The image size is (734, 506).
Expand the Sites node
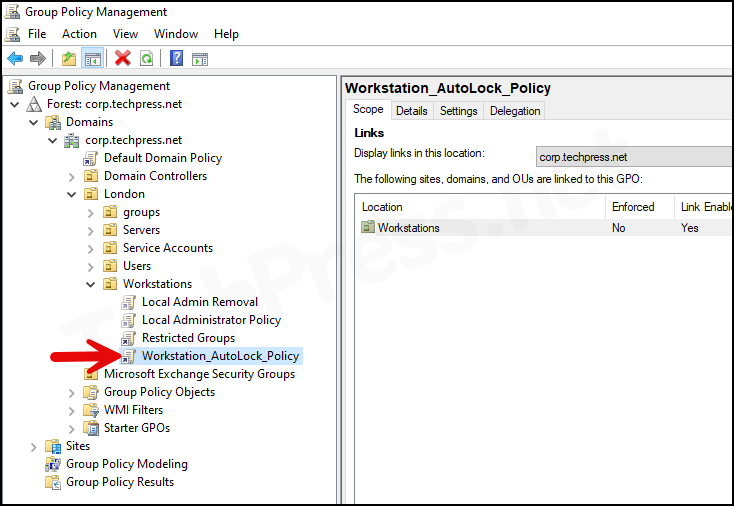pos(34,447)
